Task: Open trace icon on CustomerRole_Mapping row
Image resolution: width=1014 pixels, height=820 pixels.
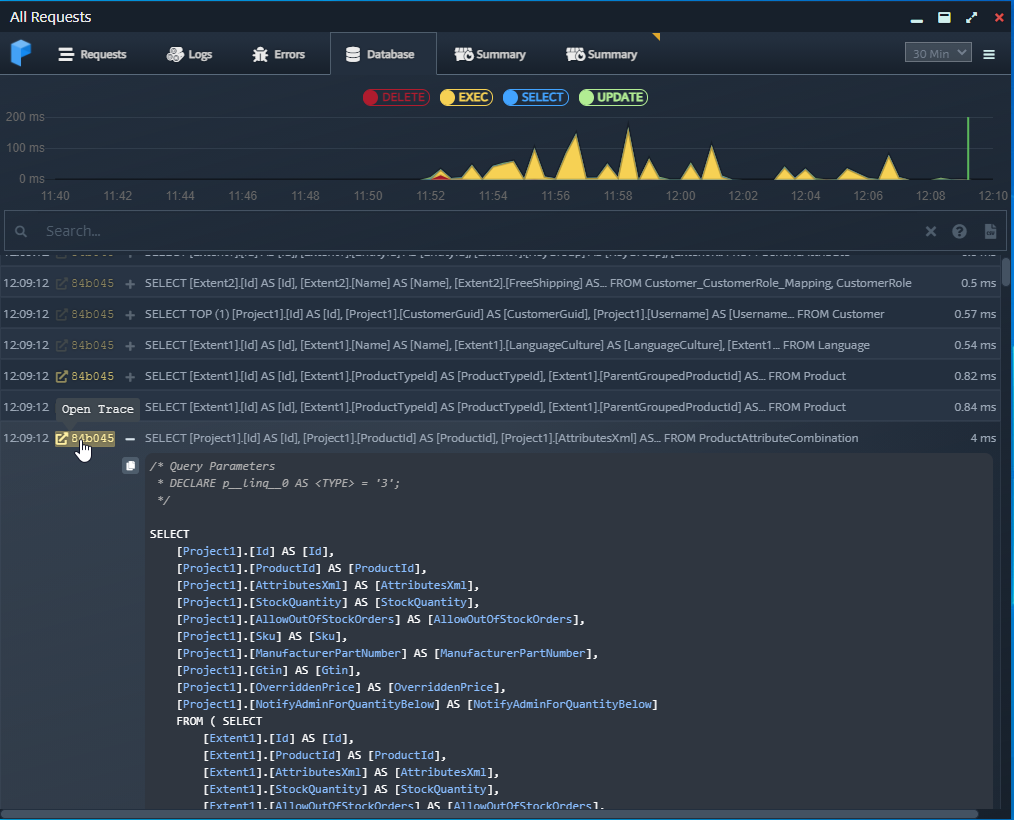Action: pos(61,283)
